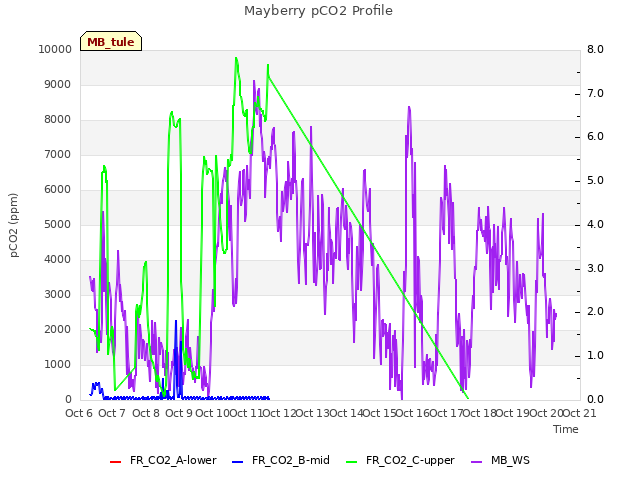The height and width of the screenshot is (480, 640).
Task: Click the Oct 9 date tick
Action: click(x=179, y=413)
